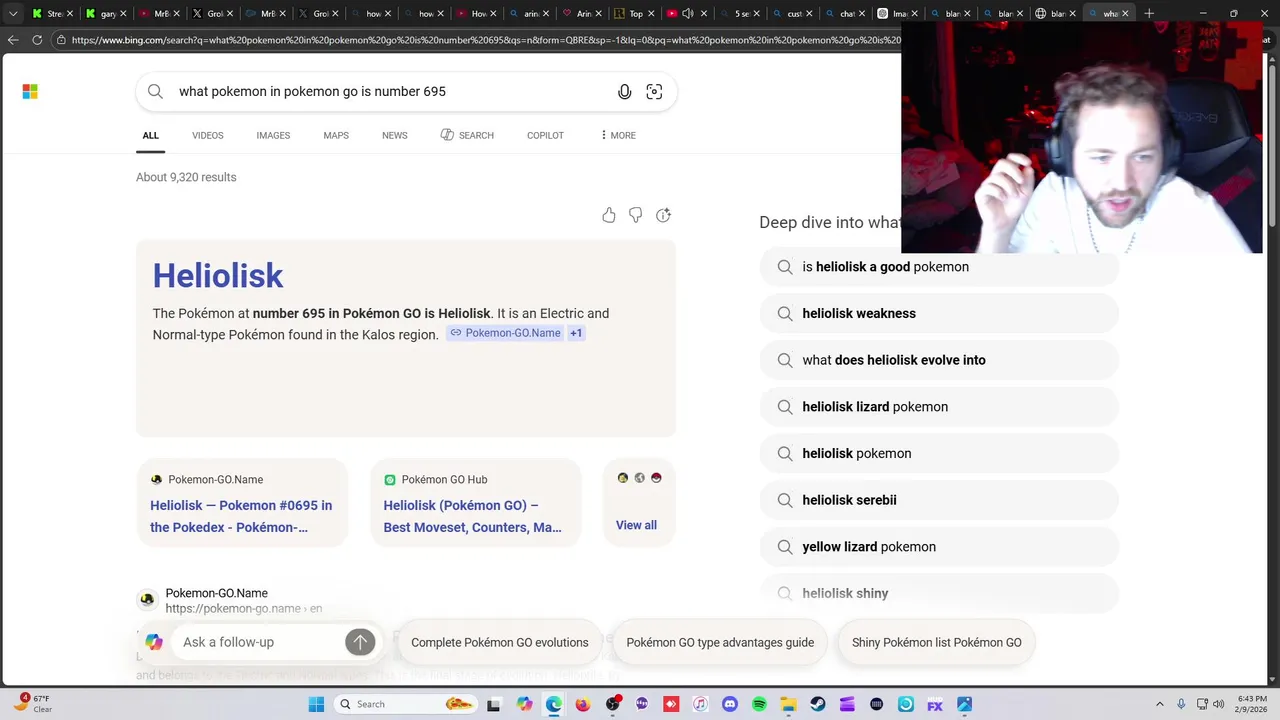
Task: Show hidden system tray icons
Action: [x=1160, y=704]
